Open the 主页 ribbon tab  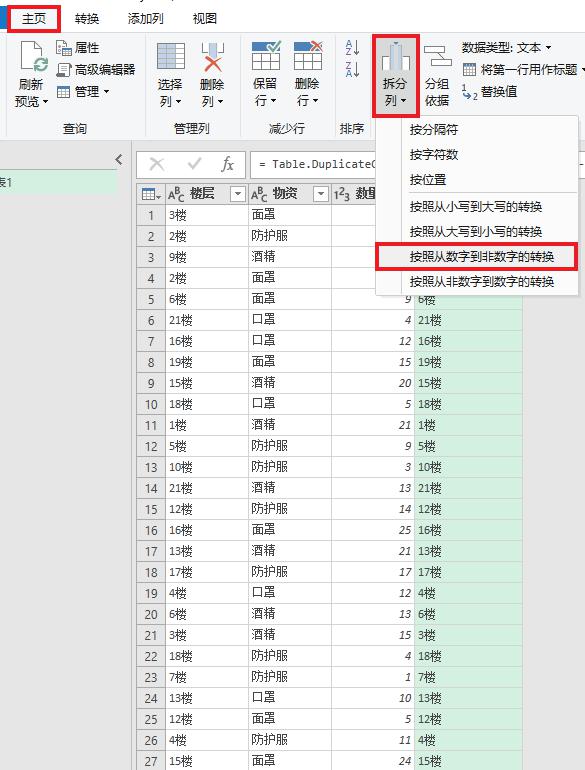point(34,19)
